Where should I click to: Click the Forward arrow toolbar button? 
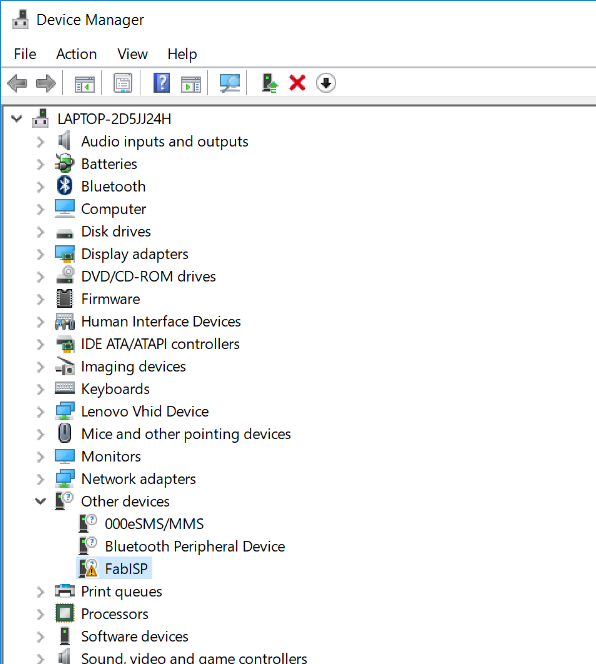point(46,83)
